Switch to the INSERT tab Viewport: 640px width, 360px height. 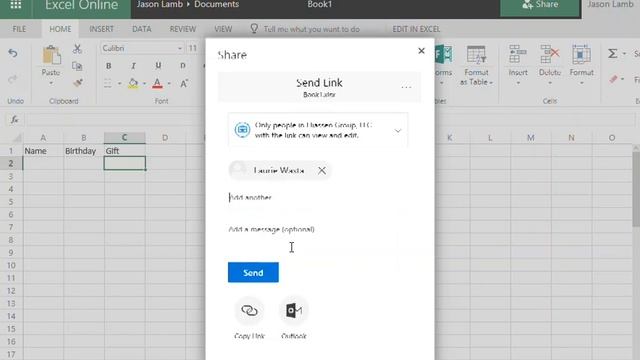pos(101,29)
